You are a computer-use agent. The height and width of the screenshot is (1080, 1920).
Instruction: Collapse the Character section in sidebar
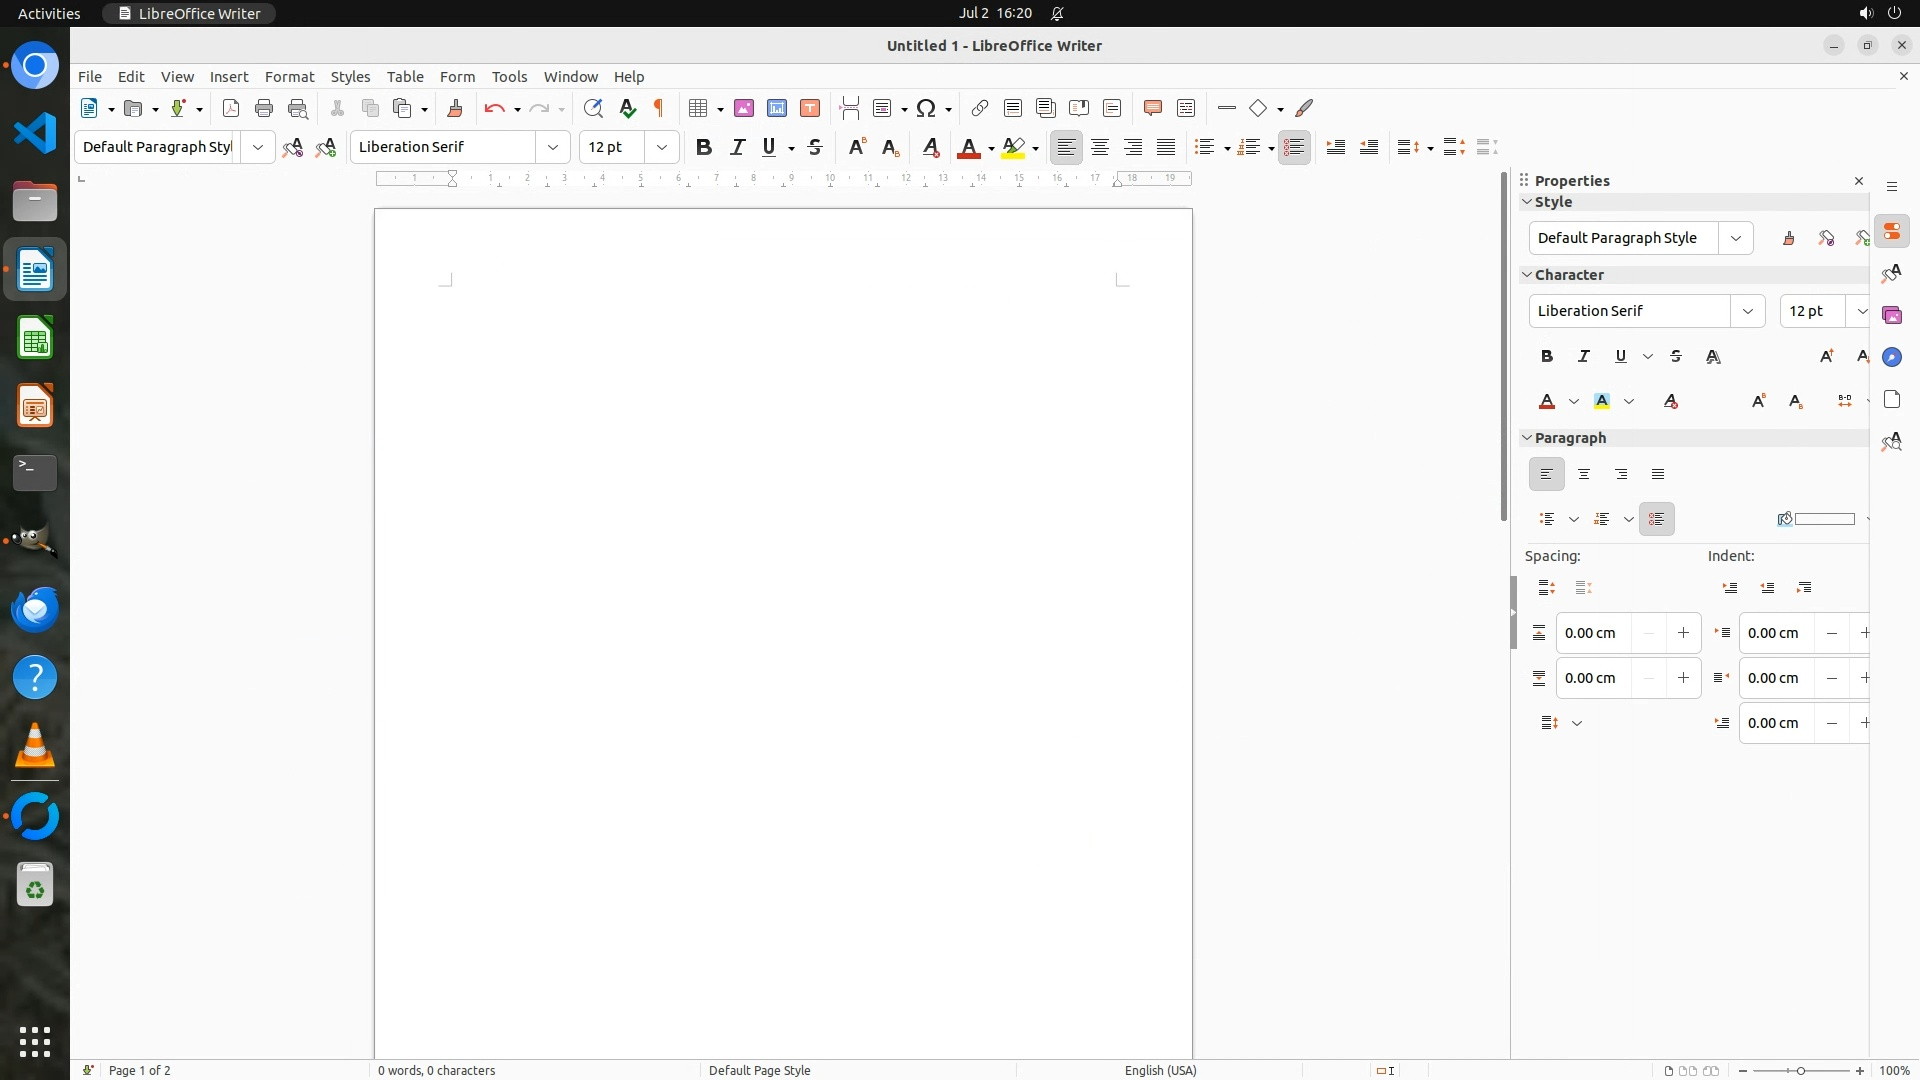click(1527, 274)
